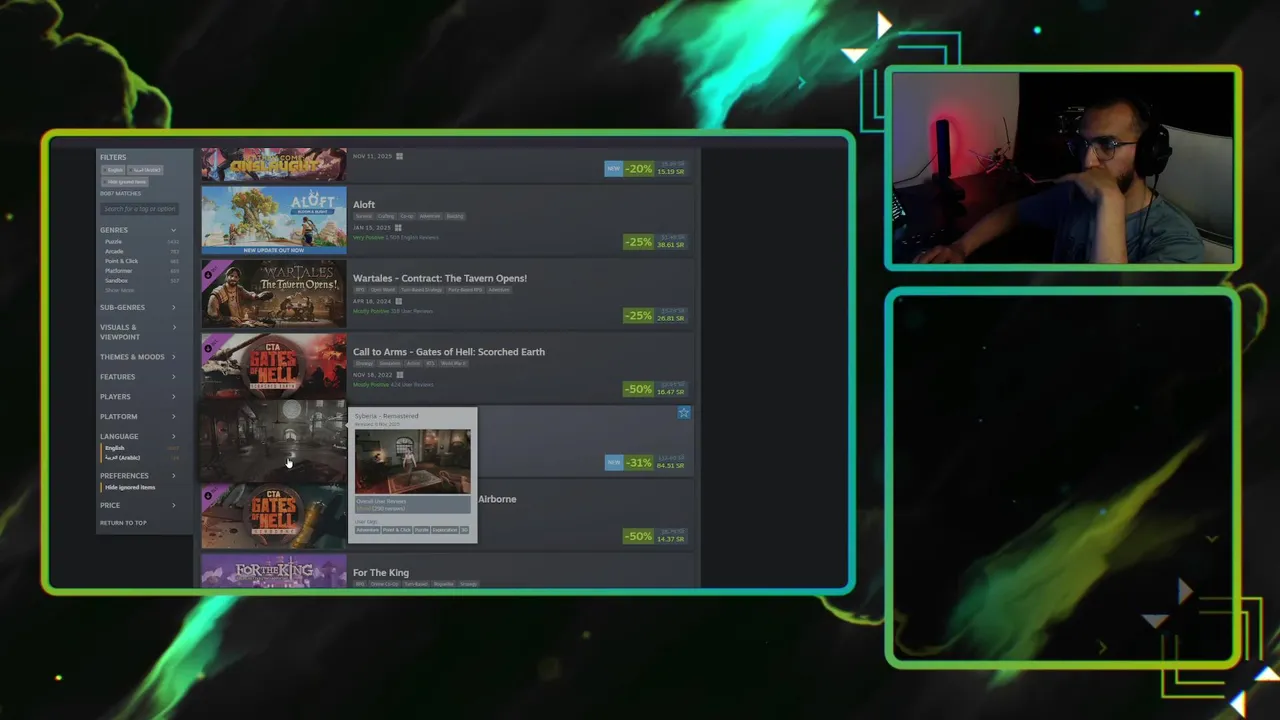Click the wishlist star icon on hovered game row
Screen dimensions: 1280x720
[x=684, y=412]
